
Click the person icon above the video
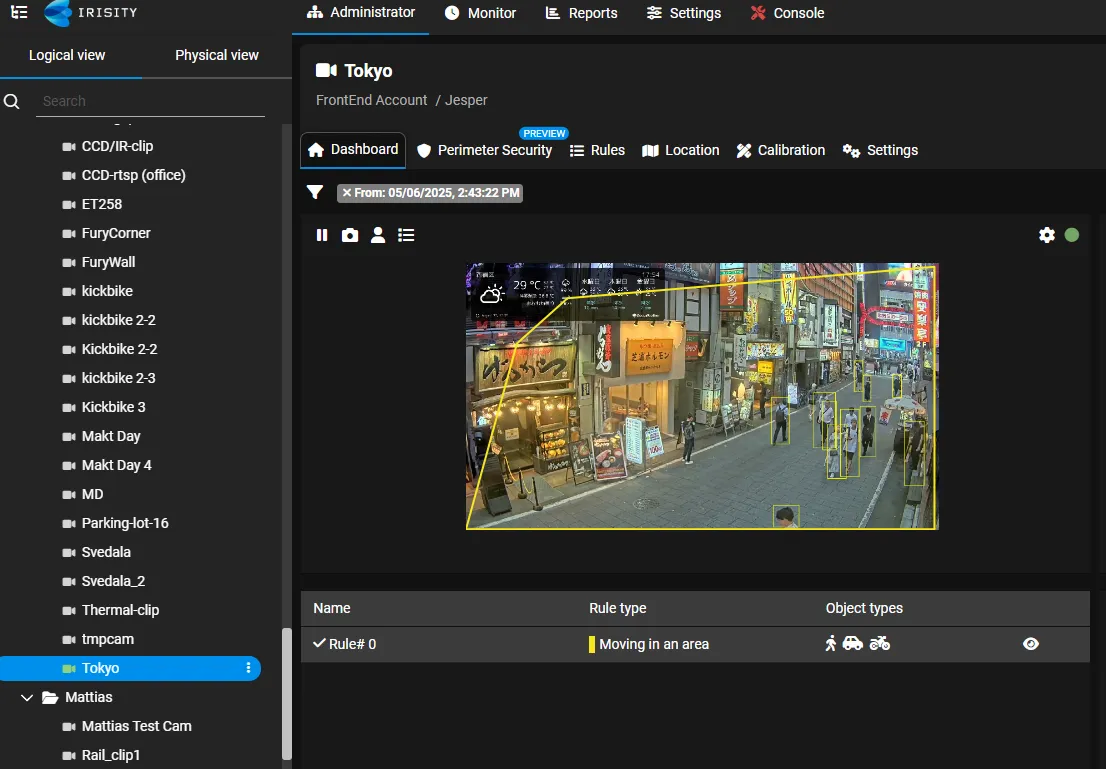(378, 235)
